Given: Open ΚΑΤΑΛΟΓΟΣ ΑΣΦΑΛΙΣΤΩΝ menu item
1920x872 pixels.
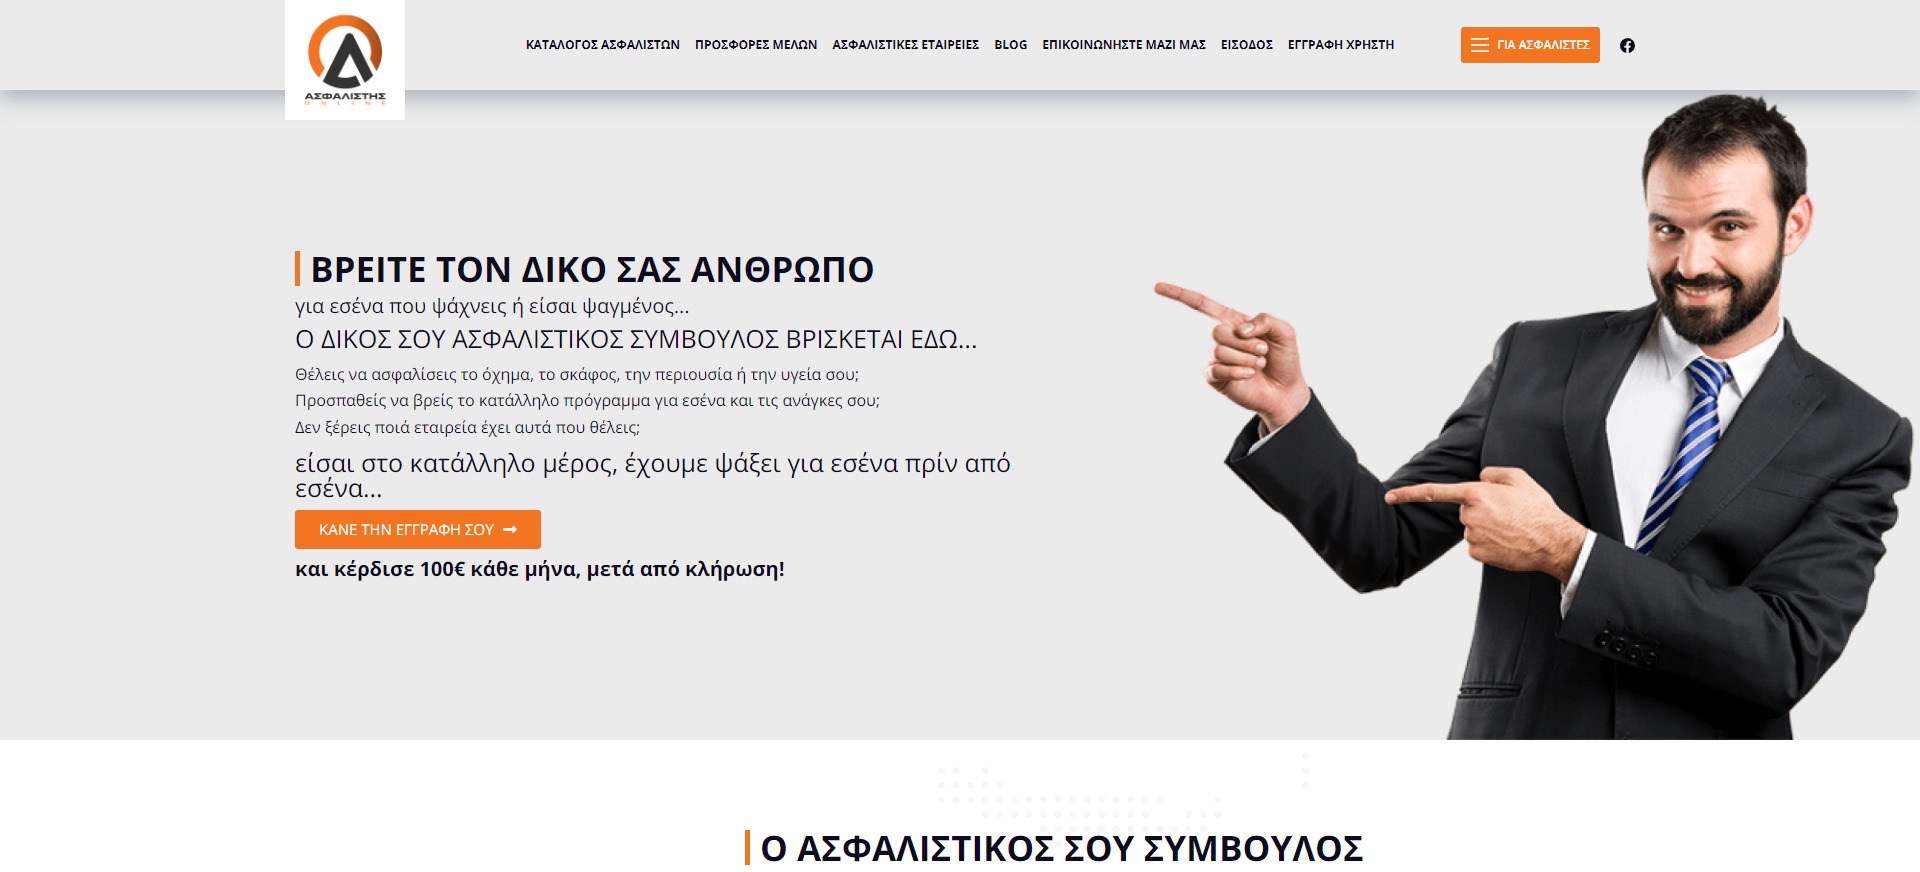Looking at the screenshot, I should 603,45.
